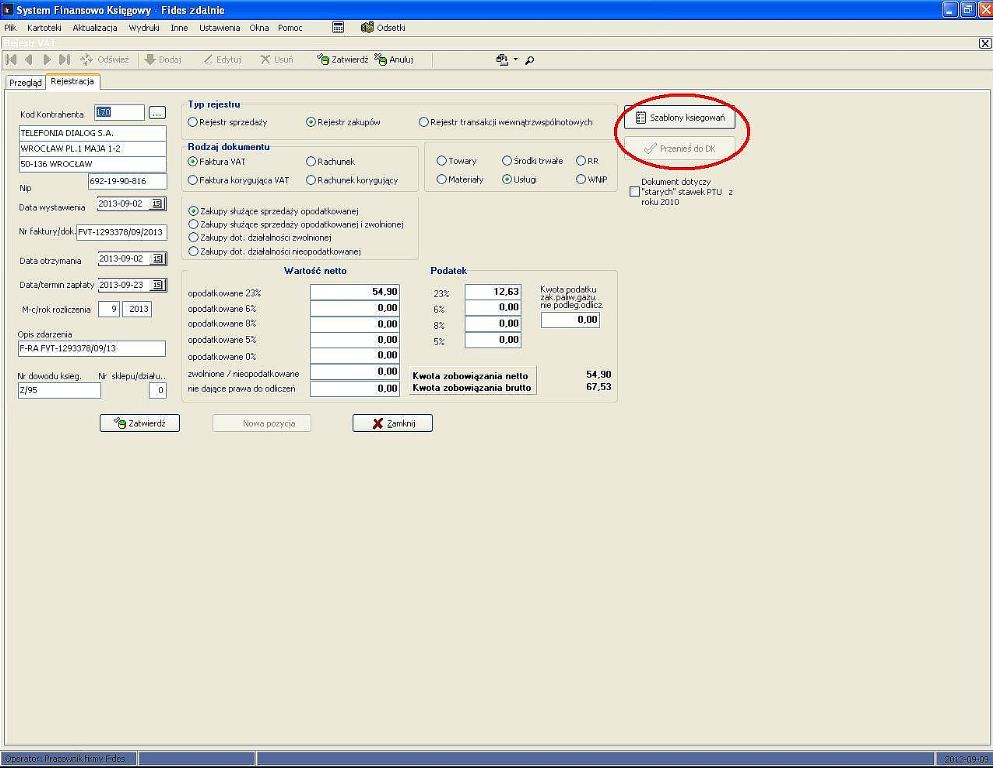Go to the previous record arrow
Viewport: 993px width, 768px height.
click(28, 60)
